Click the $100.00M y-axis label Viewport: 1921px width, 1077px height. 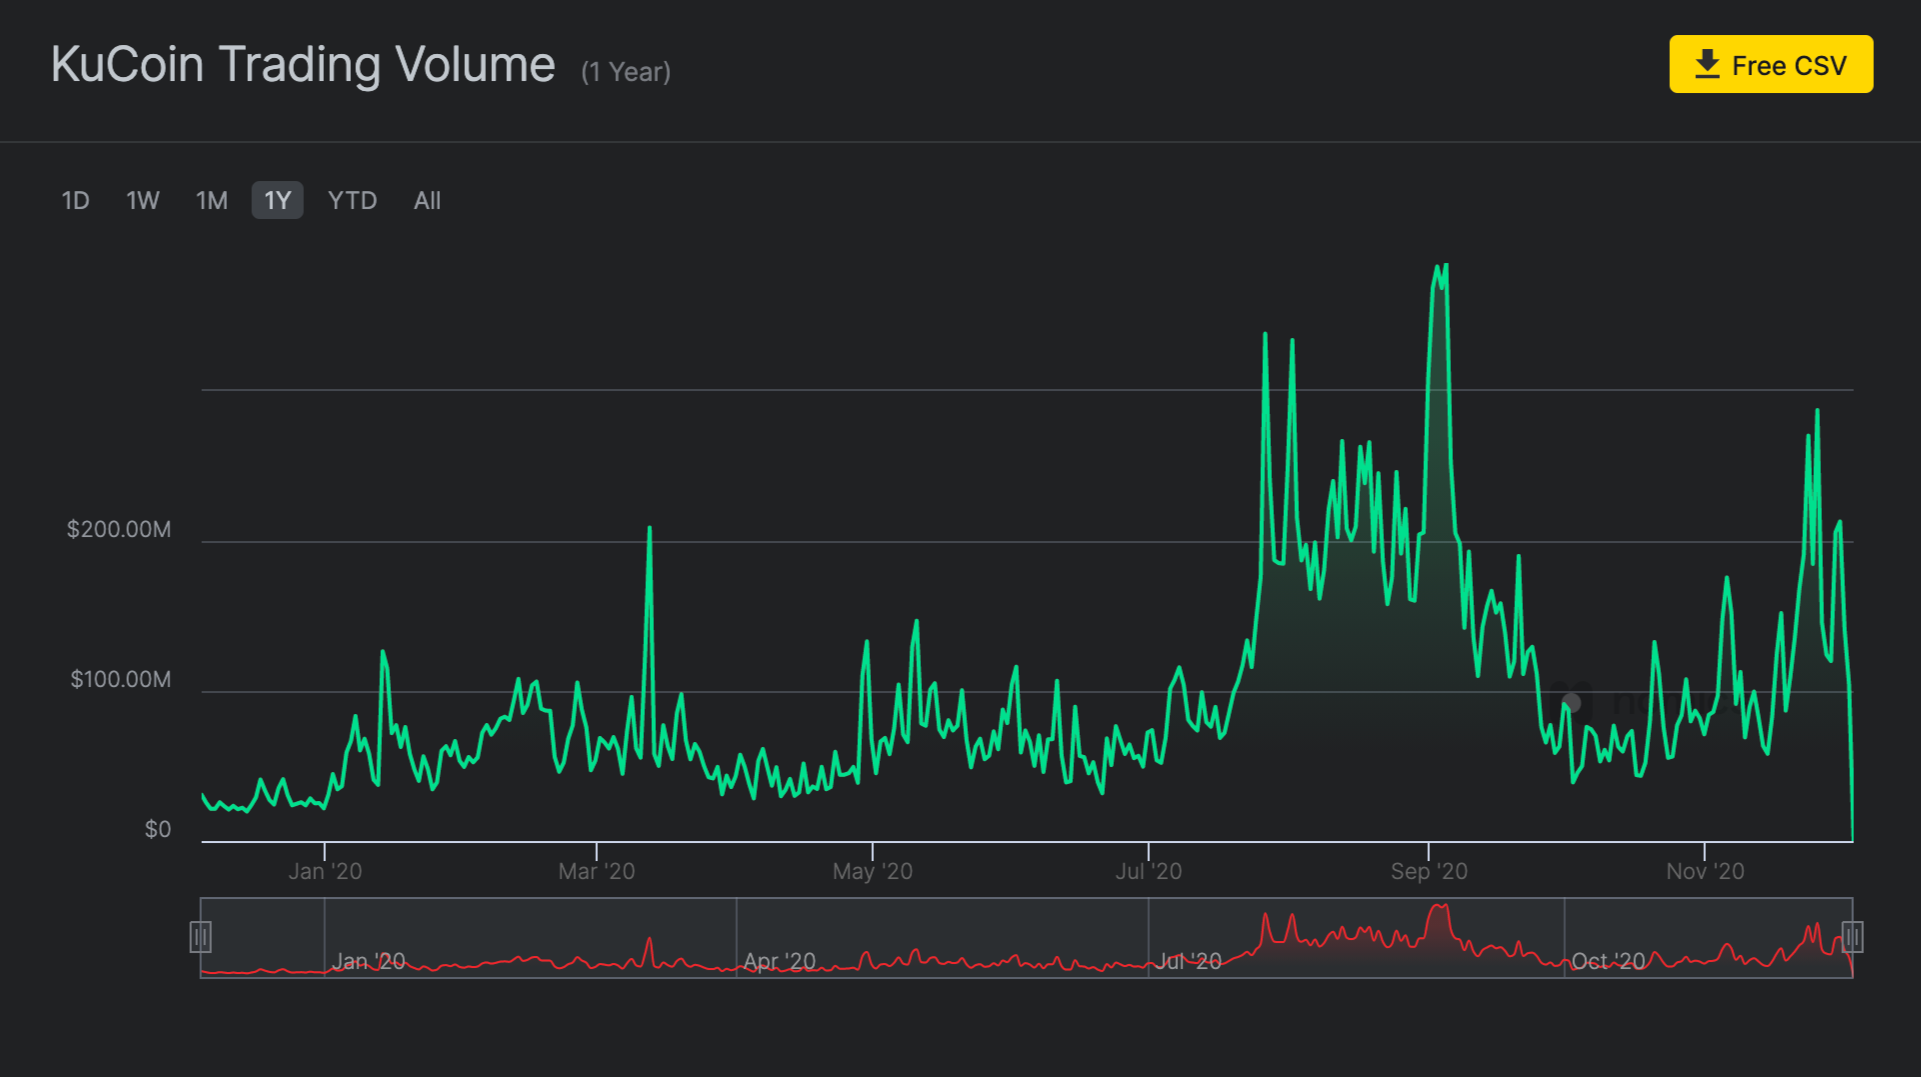pyautogui.click(x=121, y=679)
